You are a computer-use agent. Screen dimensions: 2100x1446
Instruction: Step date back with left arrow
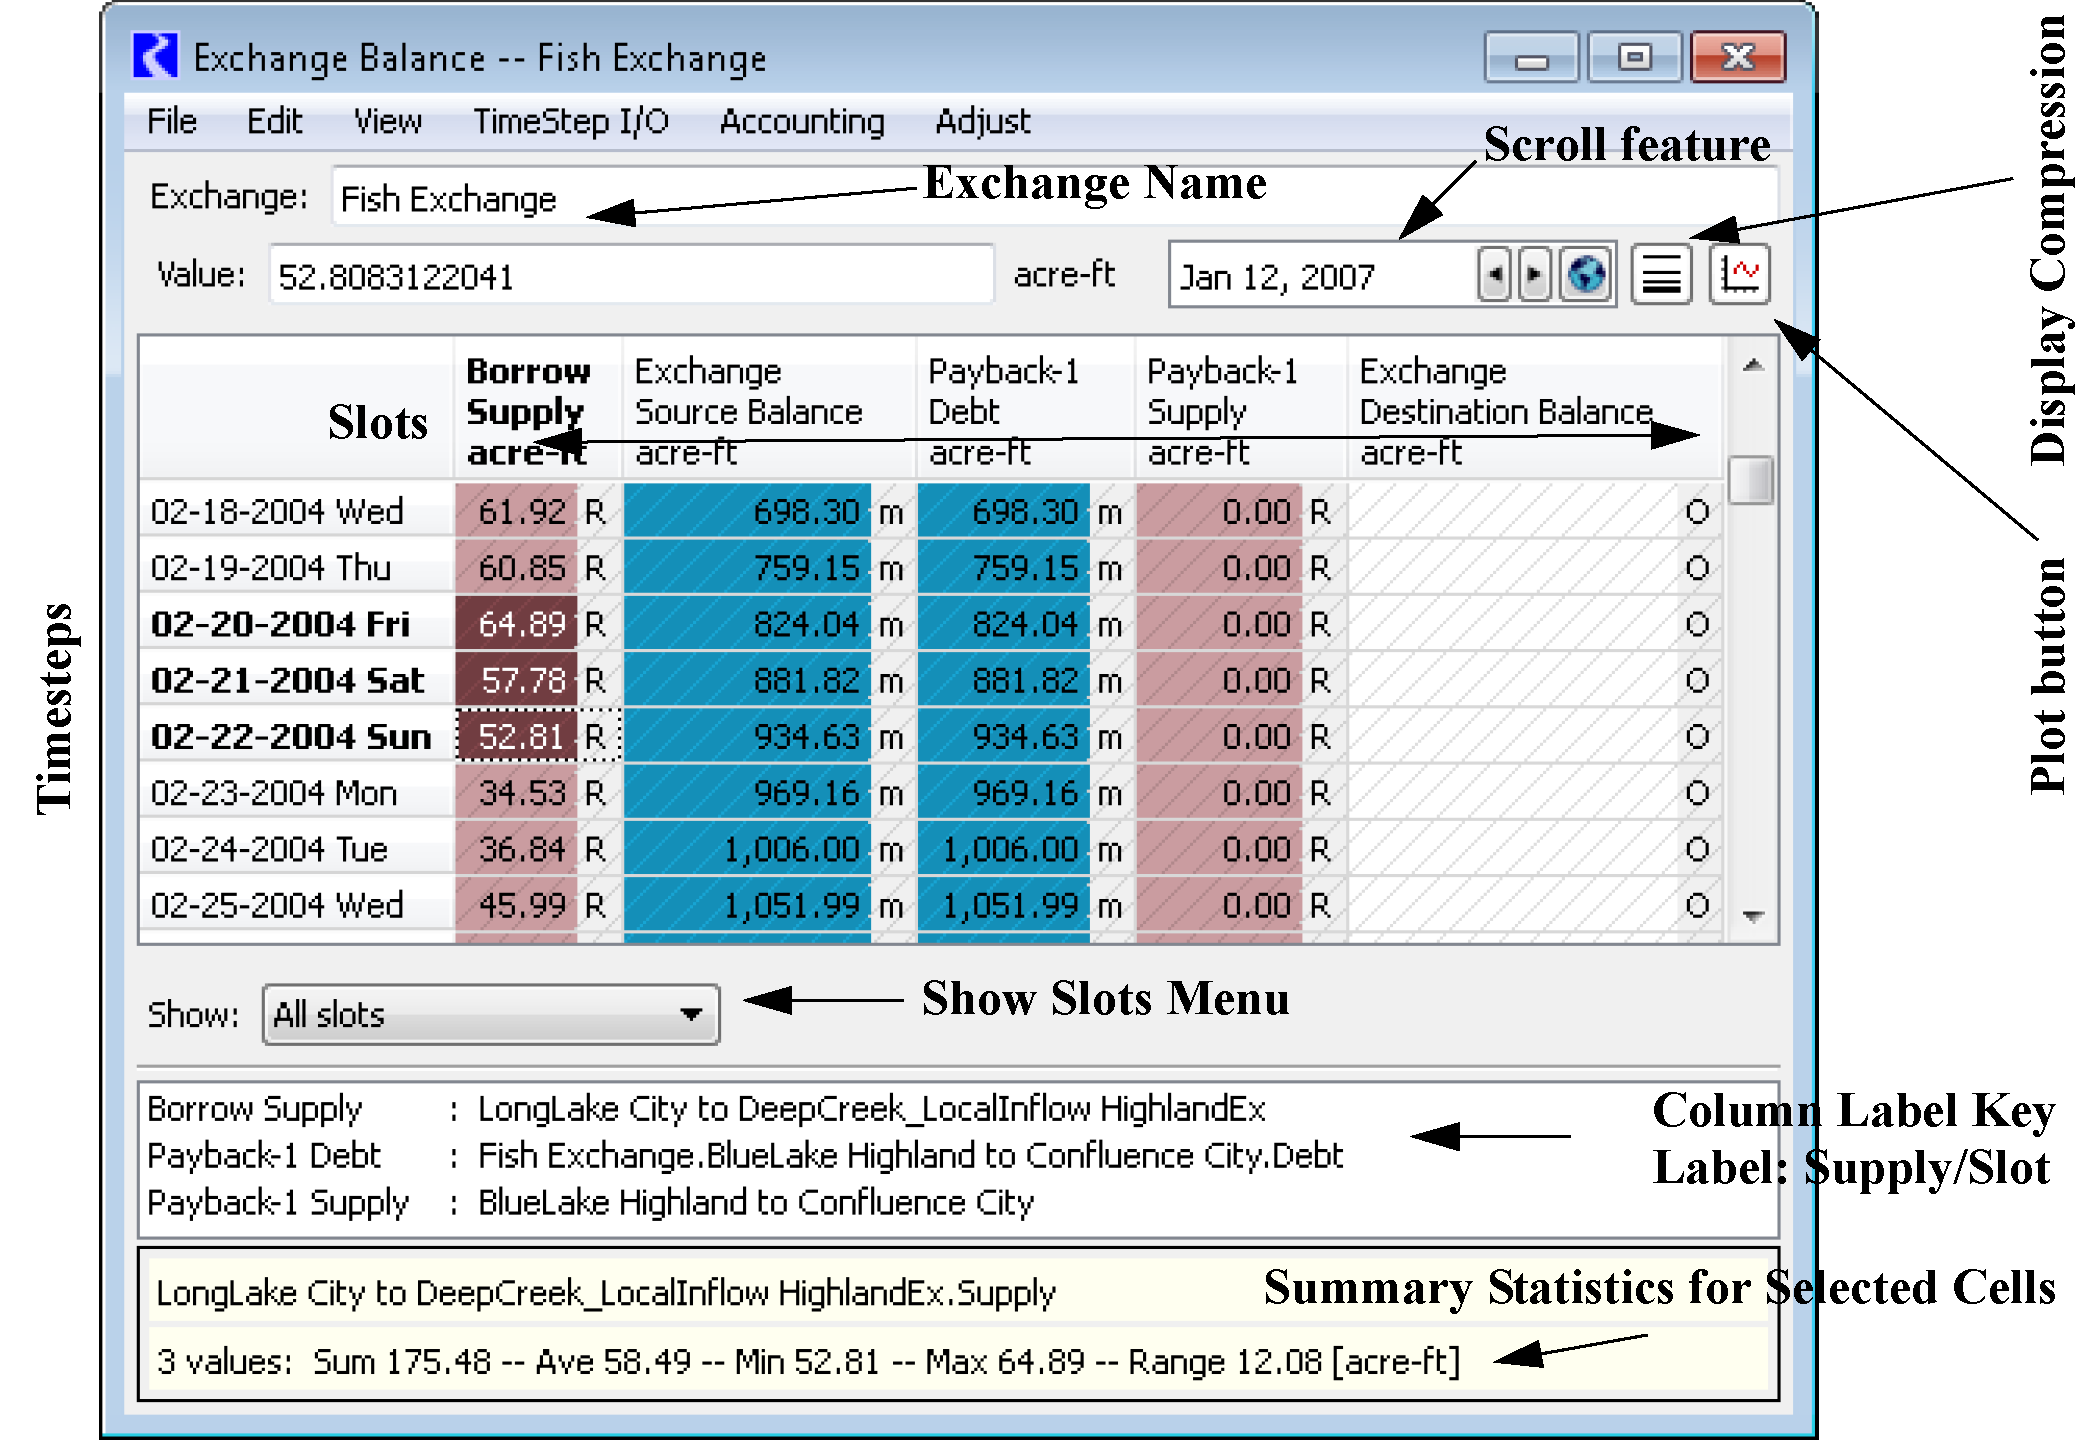coord(1494,275)
